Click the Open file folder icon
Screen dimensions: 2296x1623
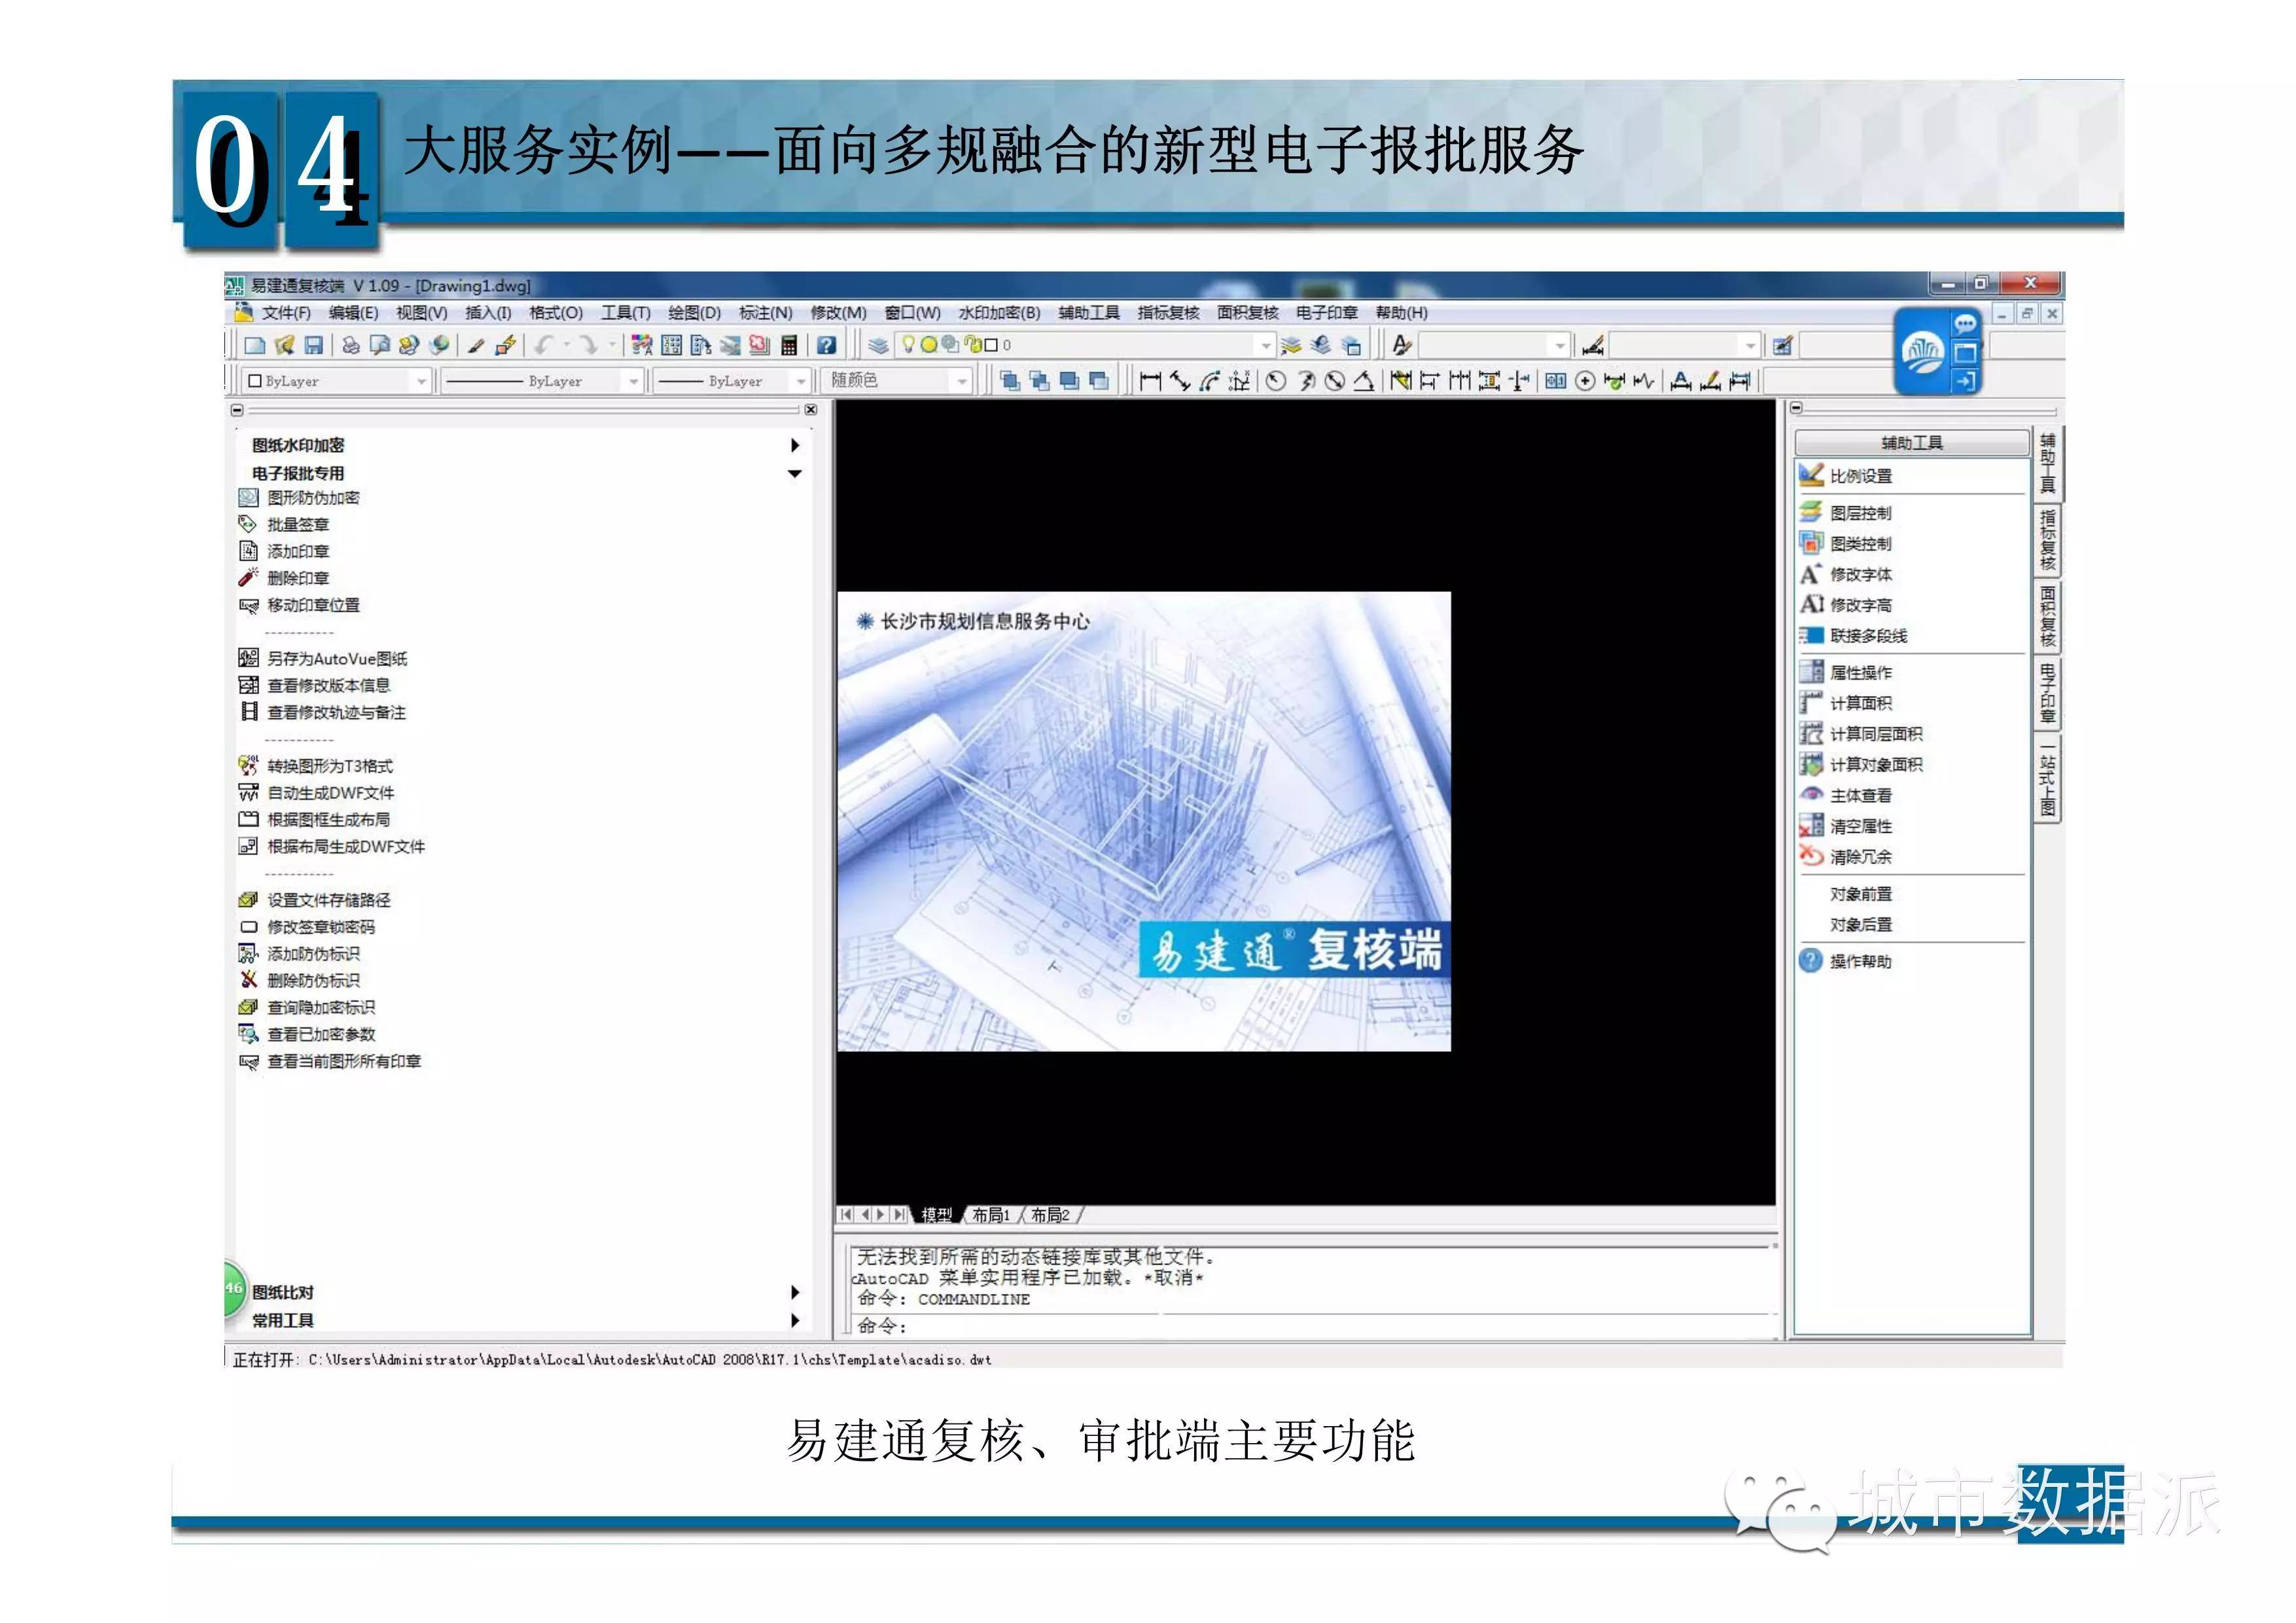coord(285,346)
